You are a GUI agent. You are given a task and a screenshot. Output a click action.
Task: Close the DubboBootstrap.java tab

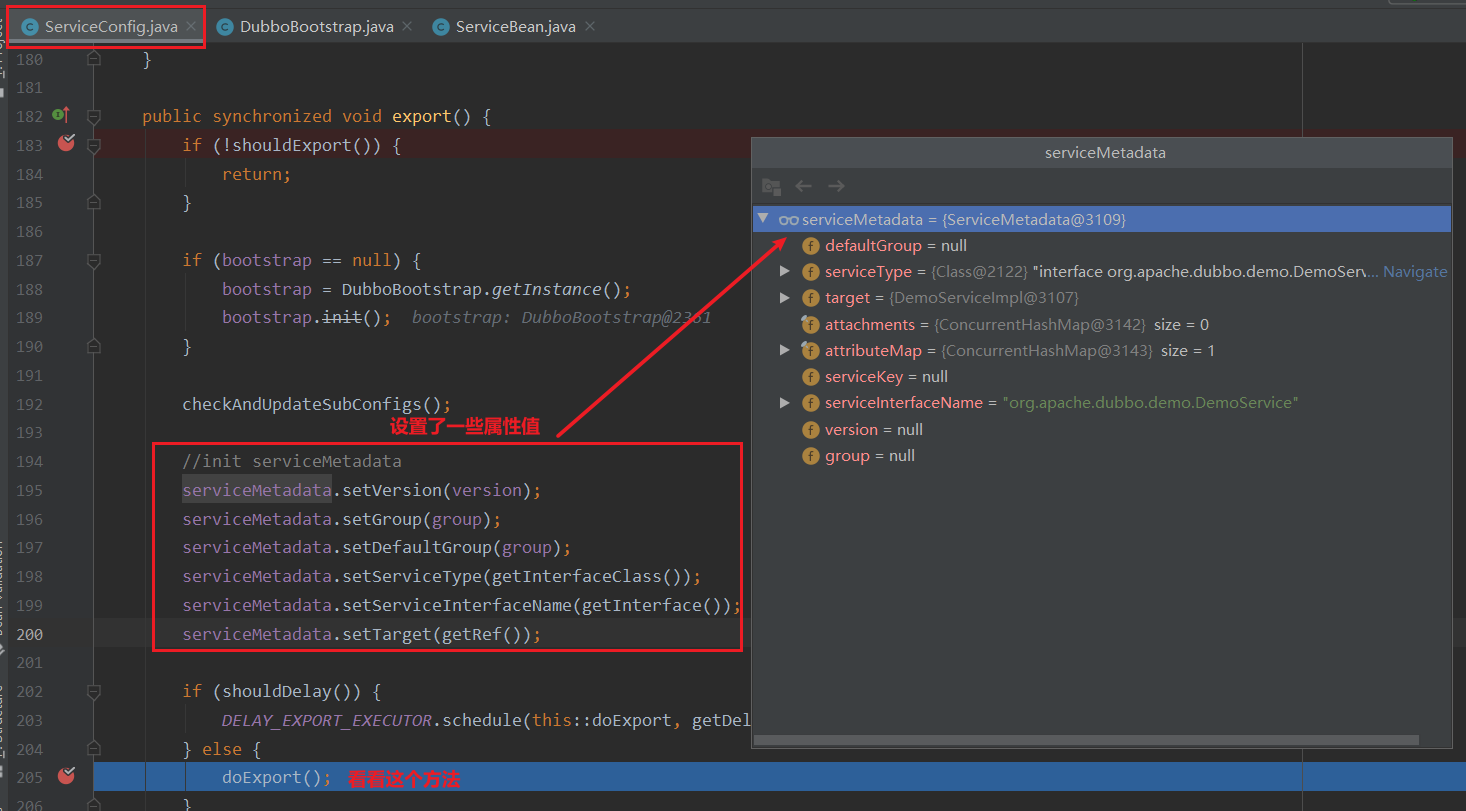(x=407, y=26)
